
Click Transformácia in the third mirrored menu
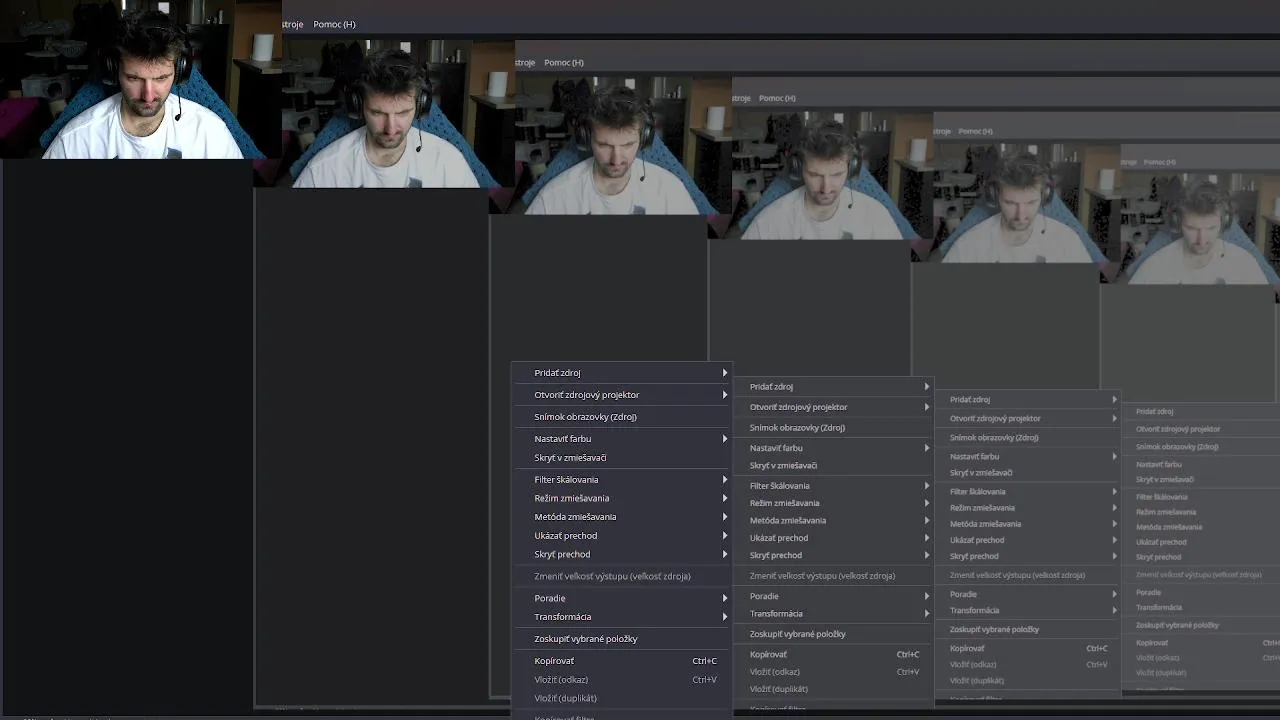pos(1028,610)
